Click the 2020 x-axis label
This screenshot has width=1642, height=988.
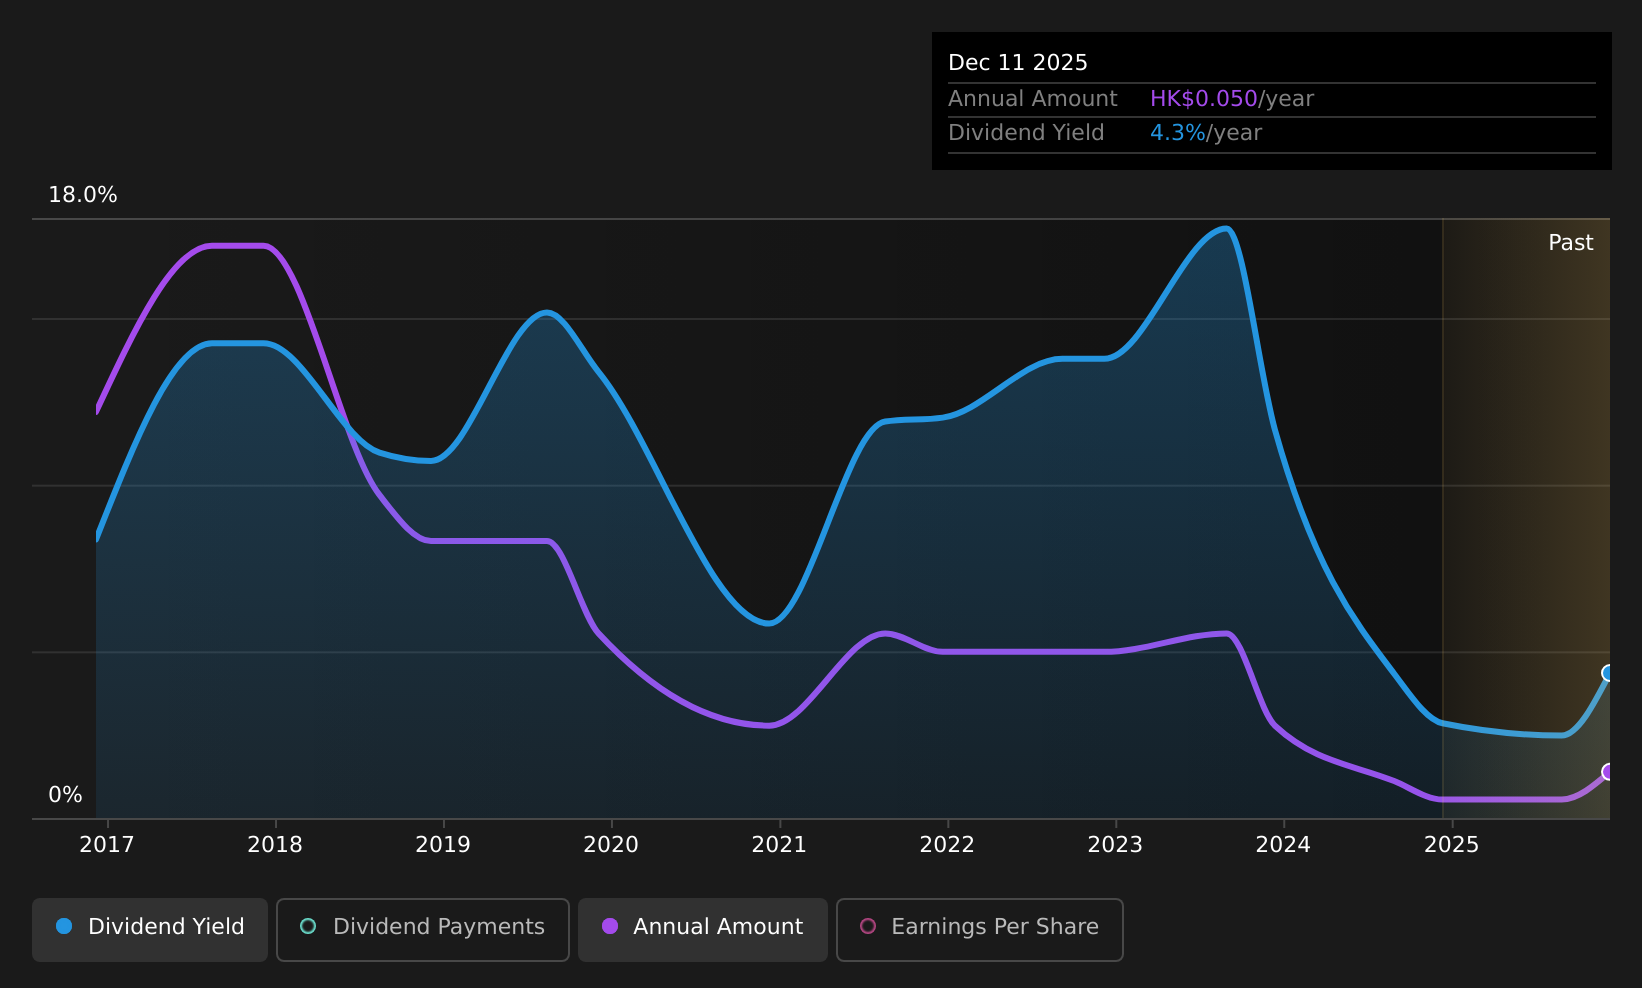611,845
